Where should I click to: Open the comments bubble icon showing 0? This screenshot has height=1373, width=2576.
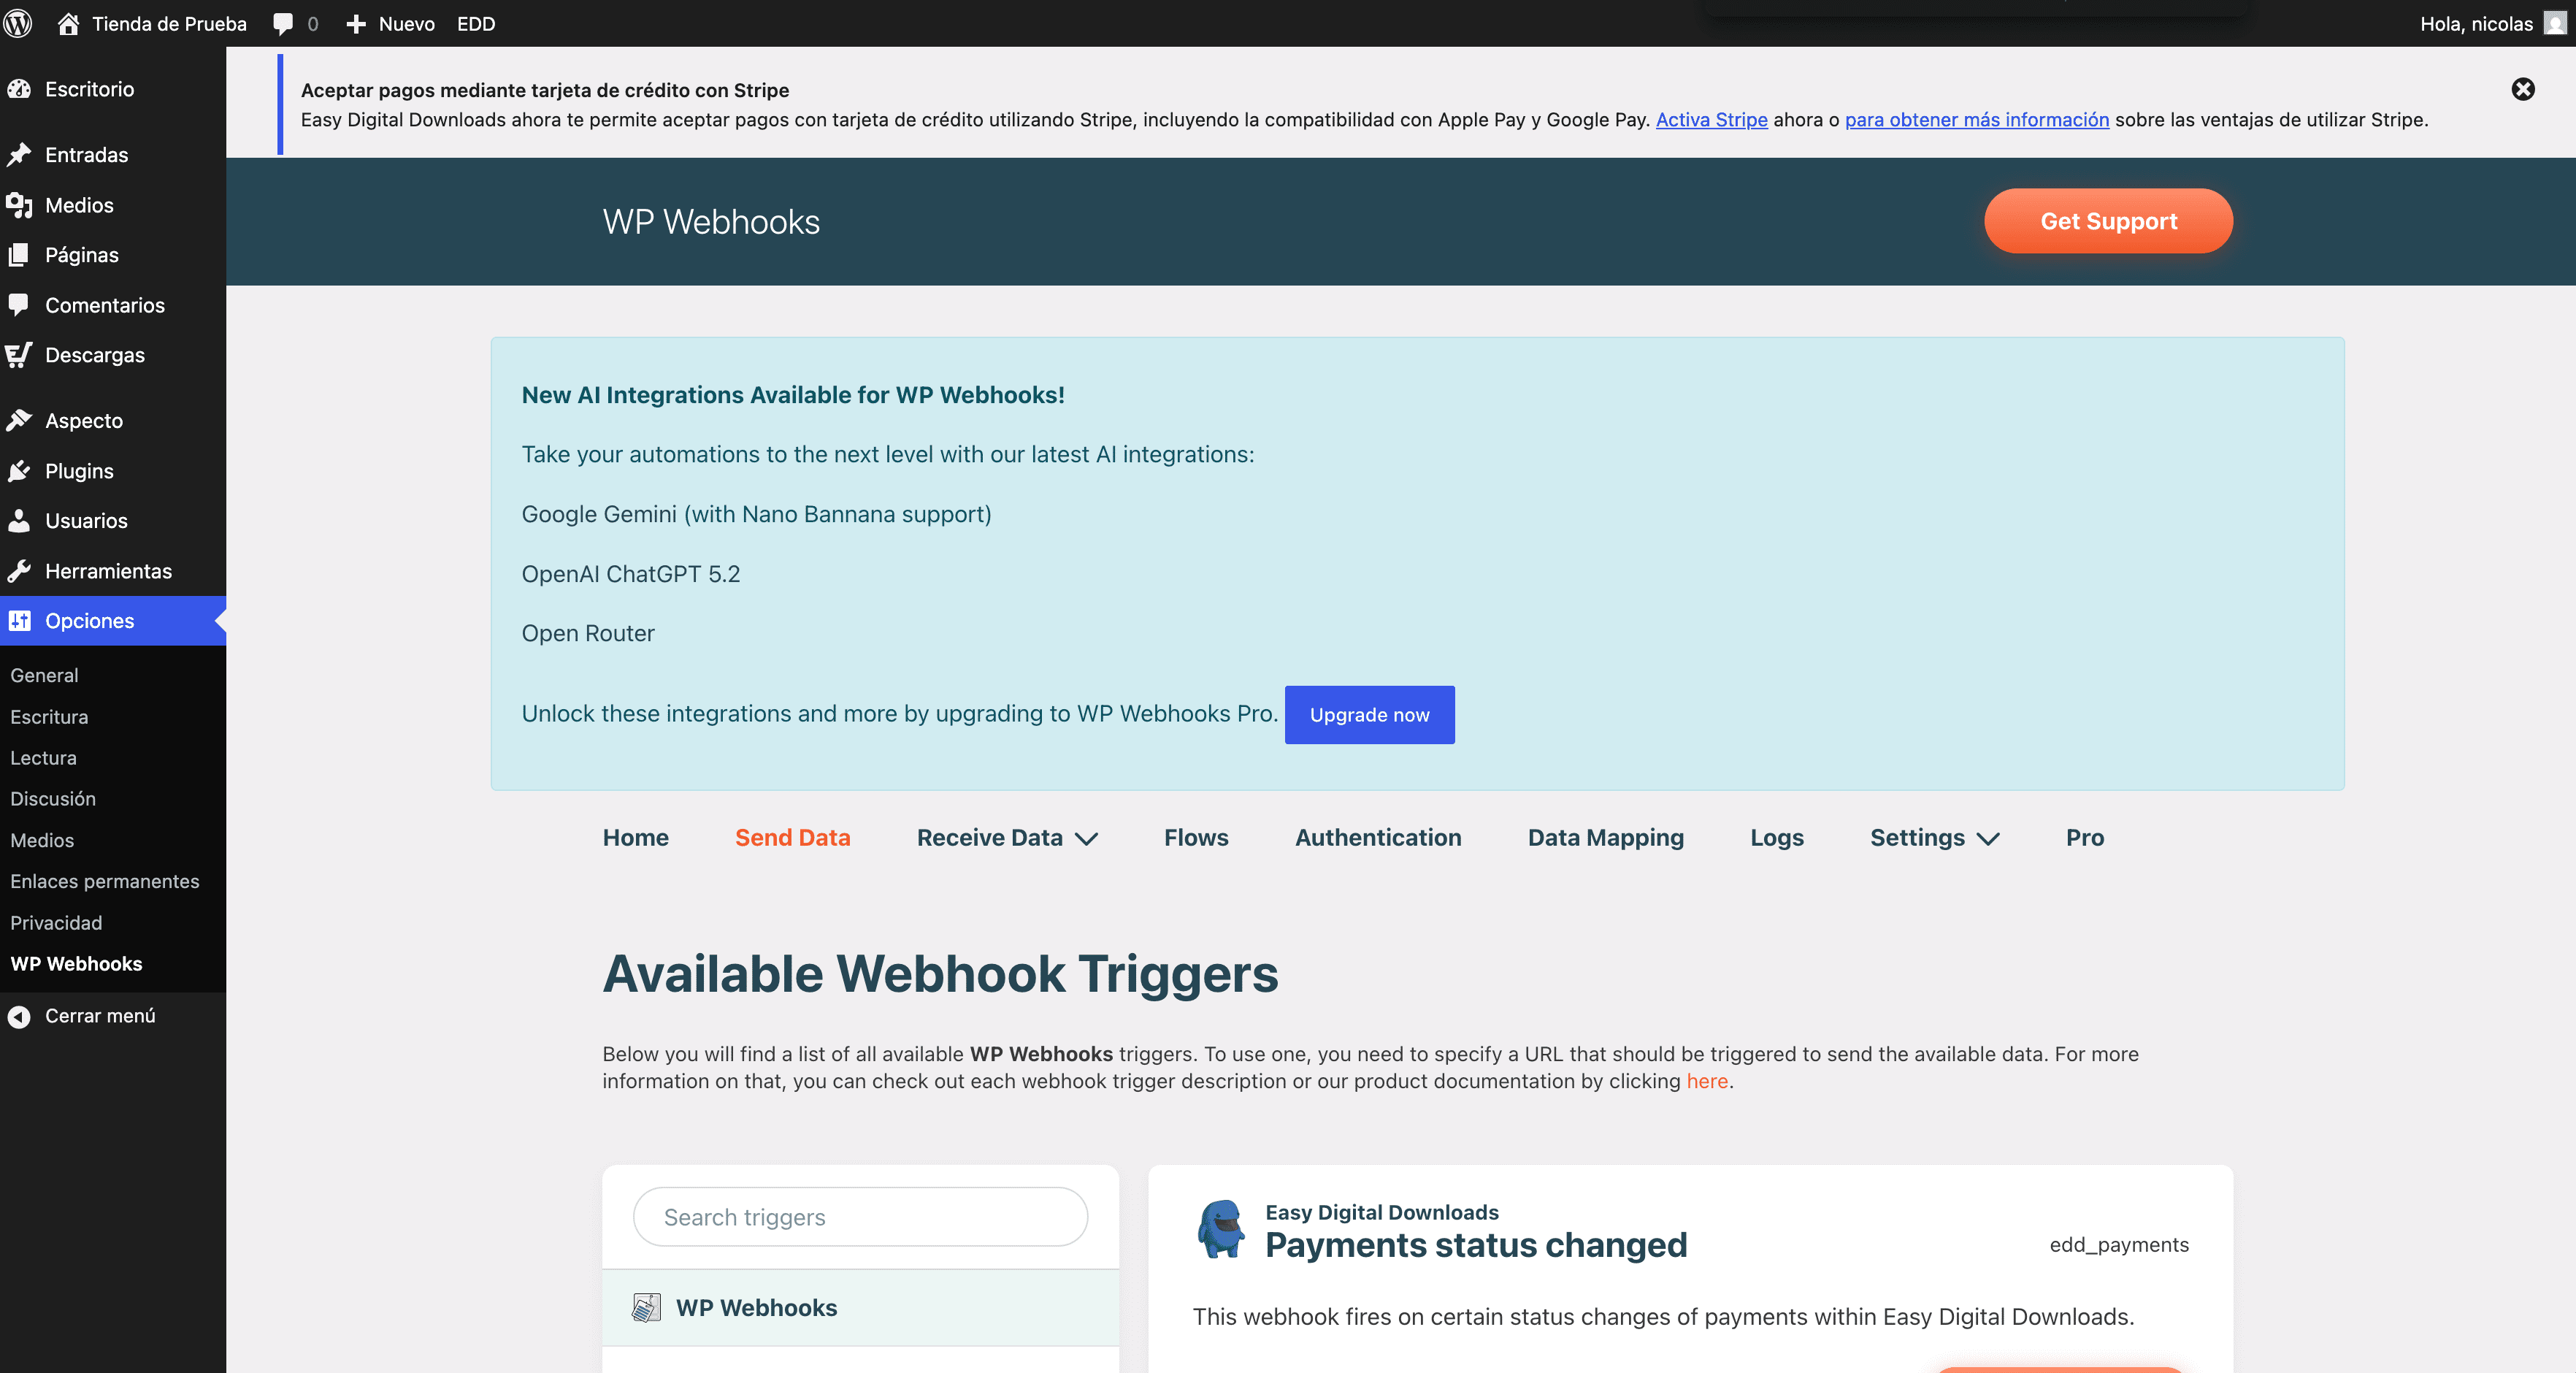[283, 23]
